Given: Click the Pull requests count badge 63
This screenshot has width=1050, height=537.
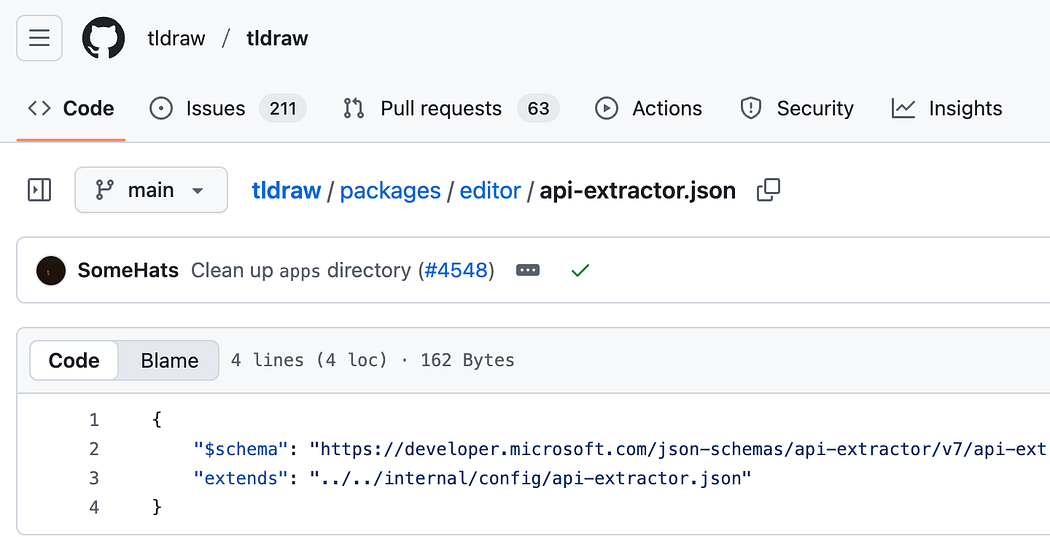Looking at the screenshot, I should tap(538, 108).
